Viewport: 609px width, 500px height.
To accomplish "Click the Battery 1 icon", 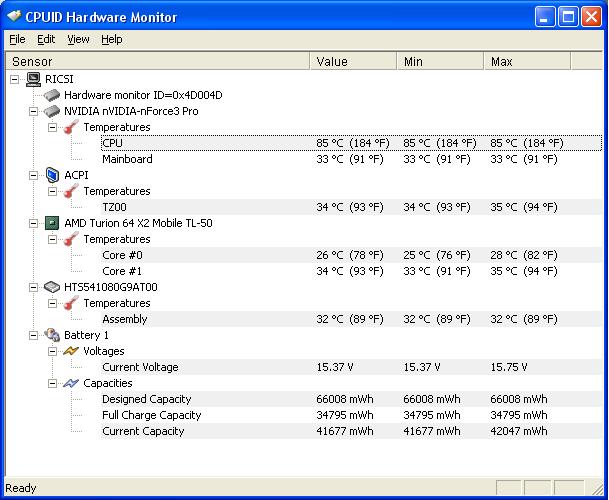I will [52, 335].
